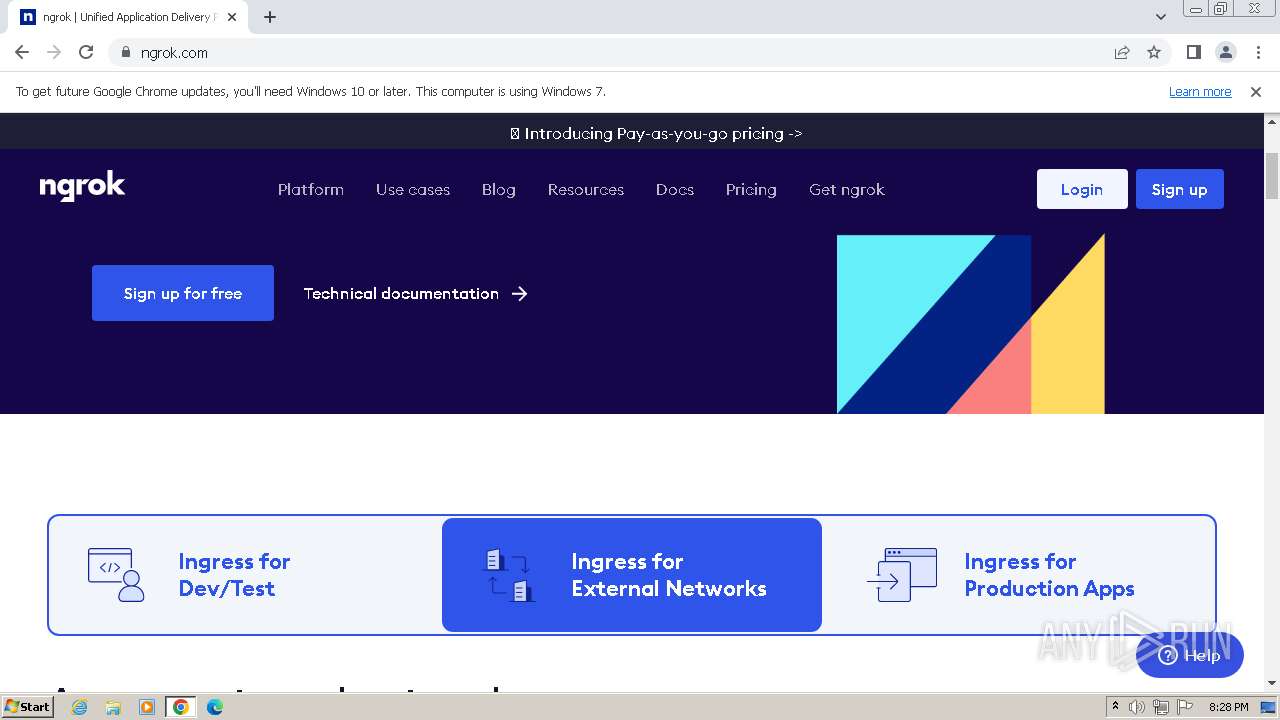Open the Docs link
This screenshot has width=1280, height=720.
(x=675, y=189)
